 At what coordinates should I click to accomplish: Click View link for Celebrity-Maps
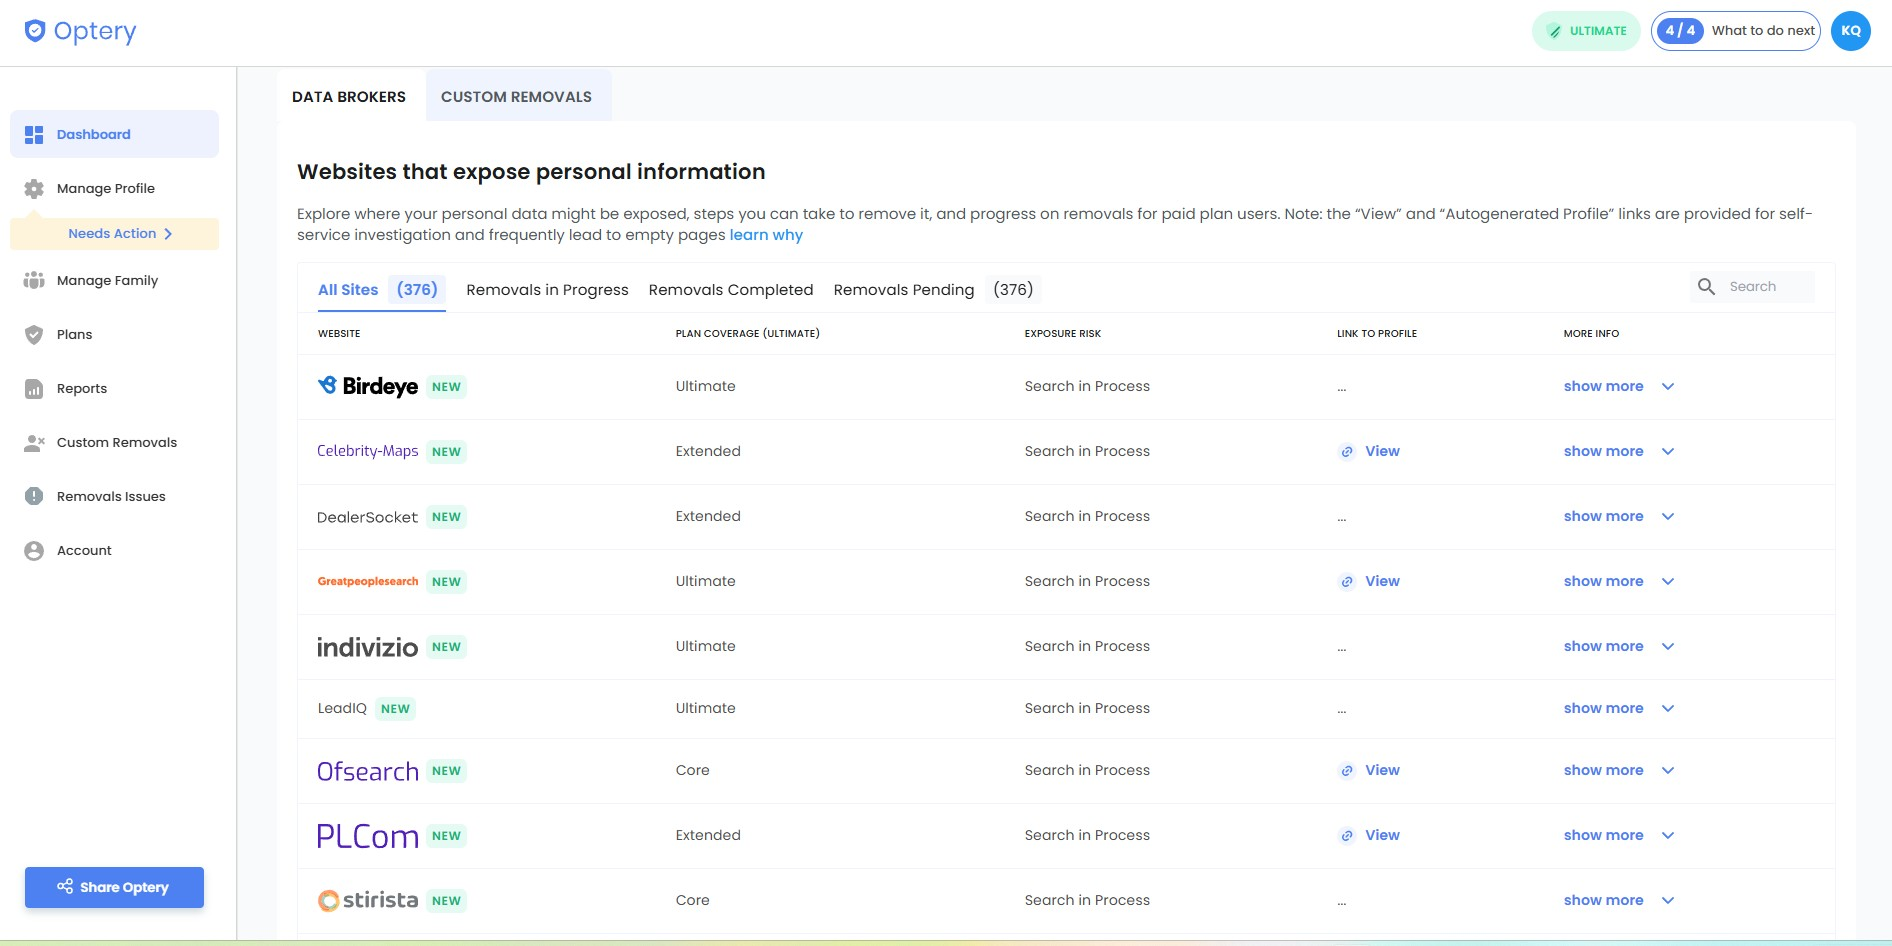1382,452
